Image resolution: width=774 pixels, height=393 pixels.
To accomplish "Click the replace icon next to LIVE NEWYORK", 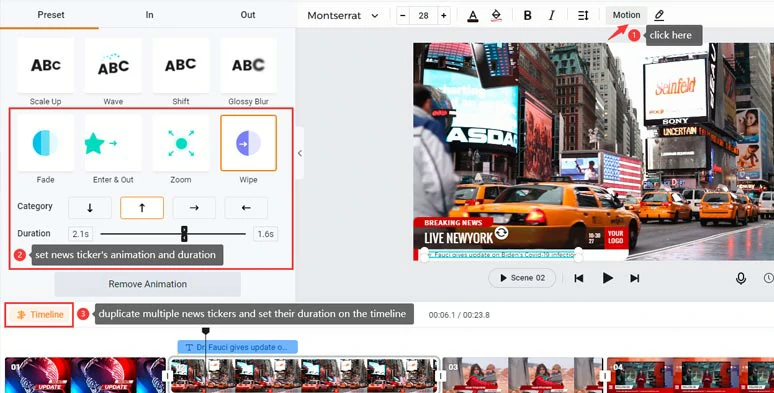I will [501, 233].
